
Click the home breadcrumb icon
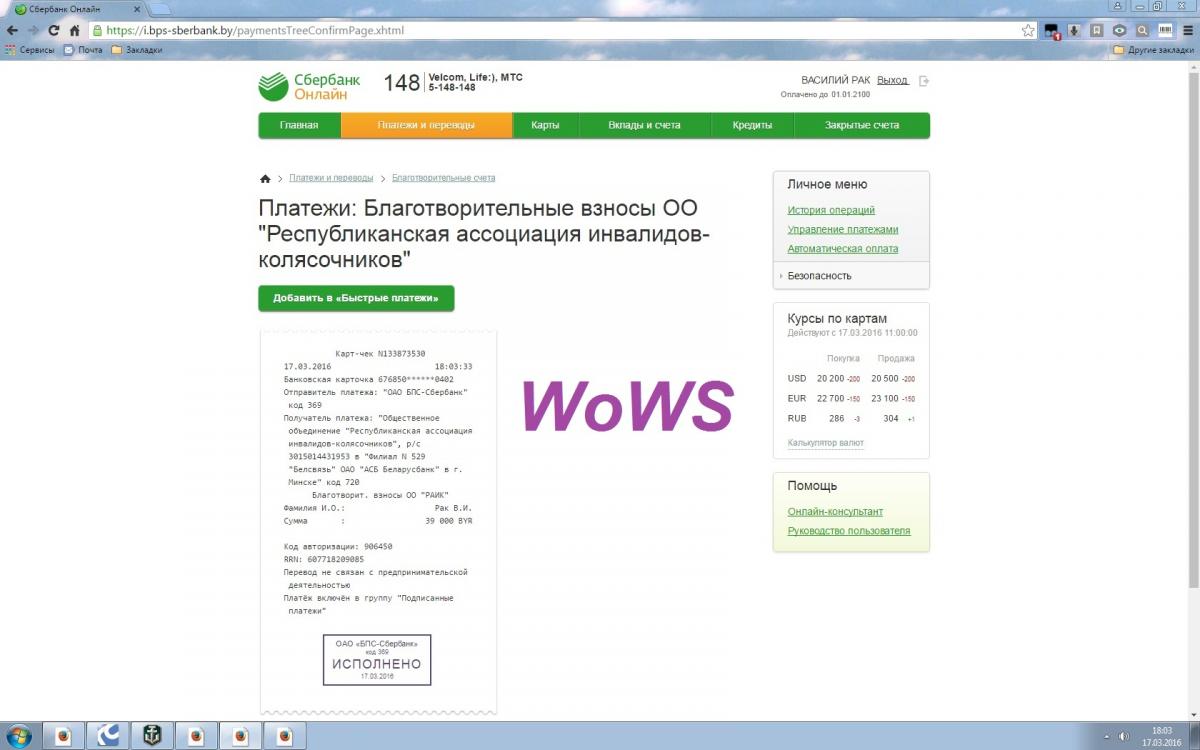point(265,179)
